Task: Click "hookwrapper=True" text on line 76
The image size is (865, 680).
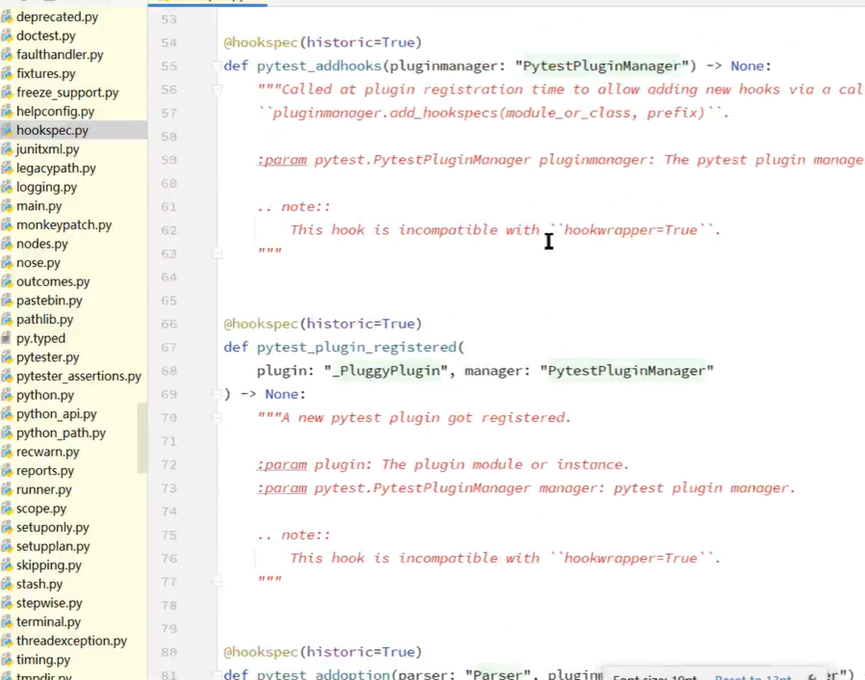Action: point(631,558)
